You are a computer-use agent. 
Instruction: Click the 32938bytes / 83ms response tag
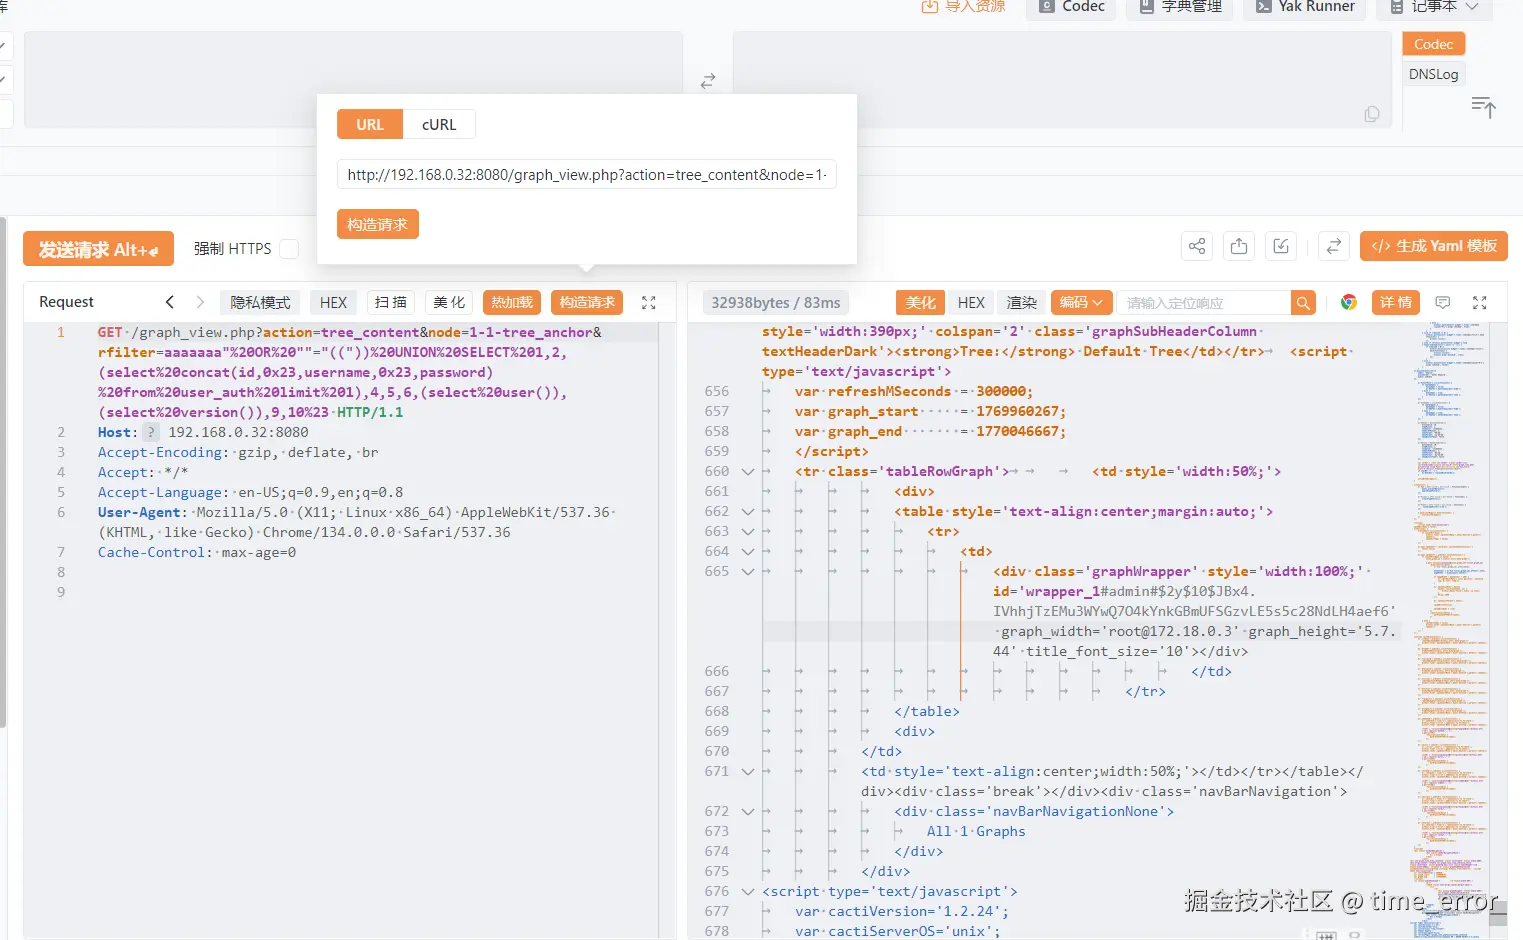776,302
